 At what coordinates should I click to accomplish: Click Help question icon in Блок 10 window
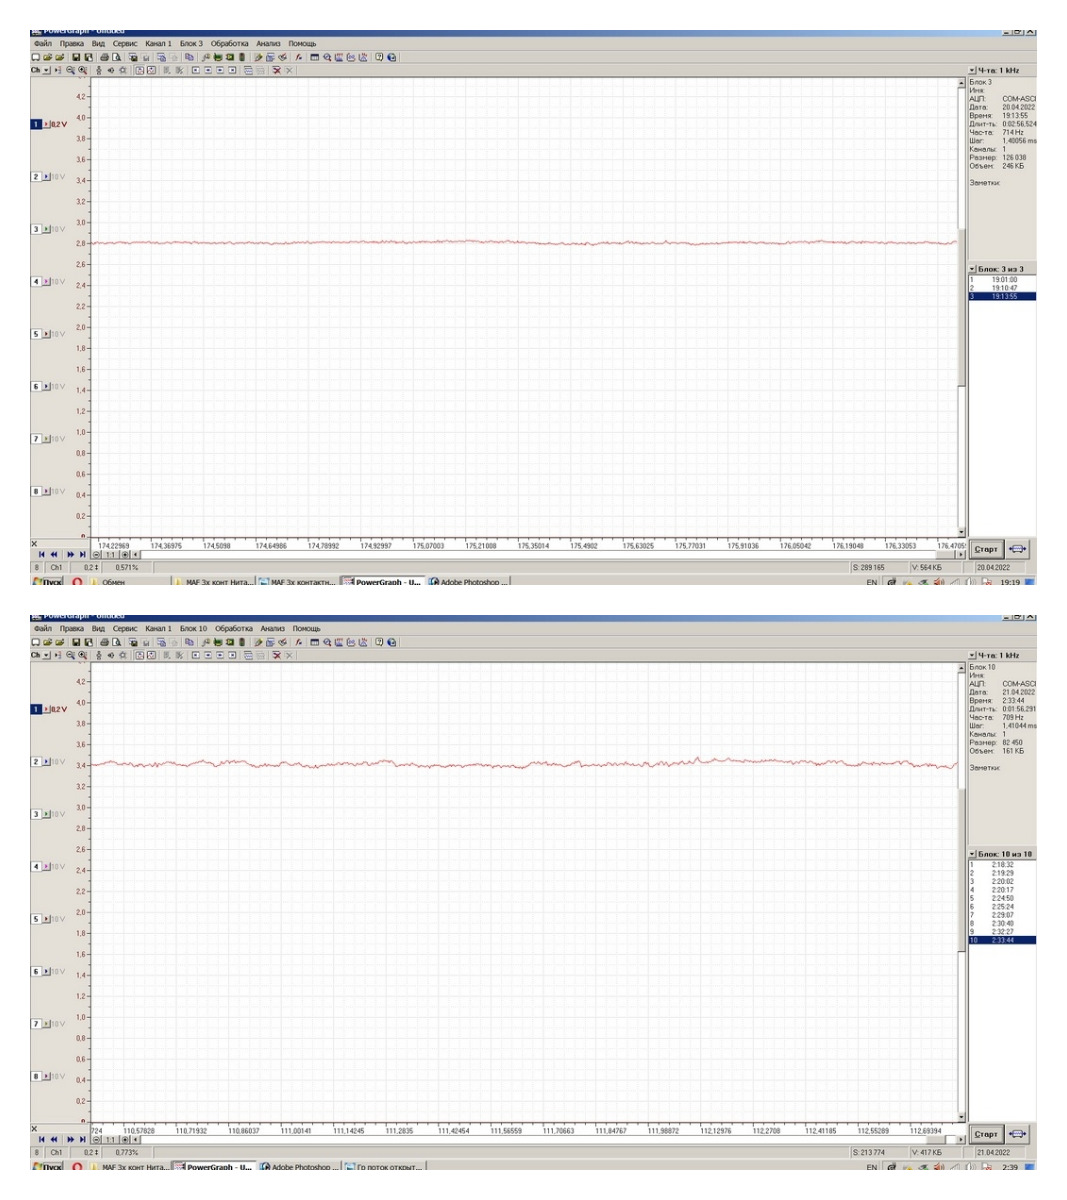(380, 642)
